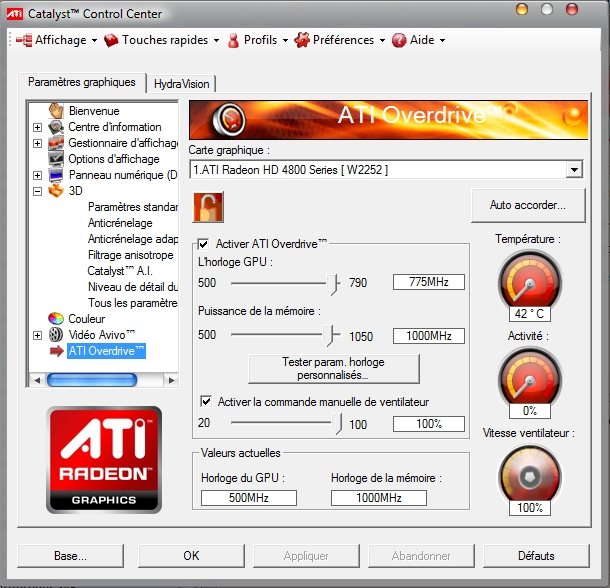Click the Abandonner button
Image resolution: width=610 pixels, height=588 pixels.
421,556
